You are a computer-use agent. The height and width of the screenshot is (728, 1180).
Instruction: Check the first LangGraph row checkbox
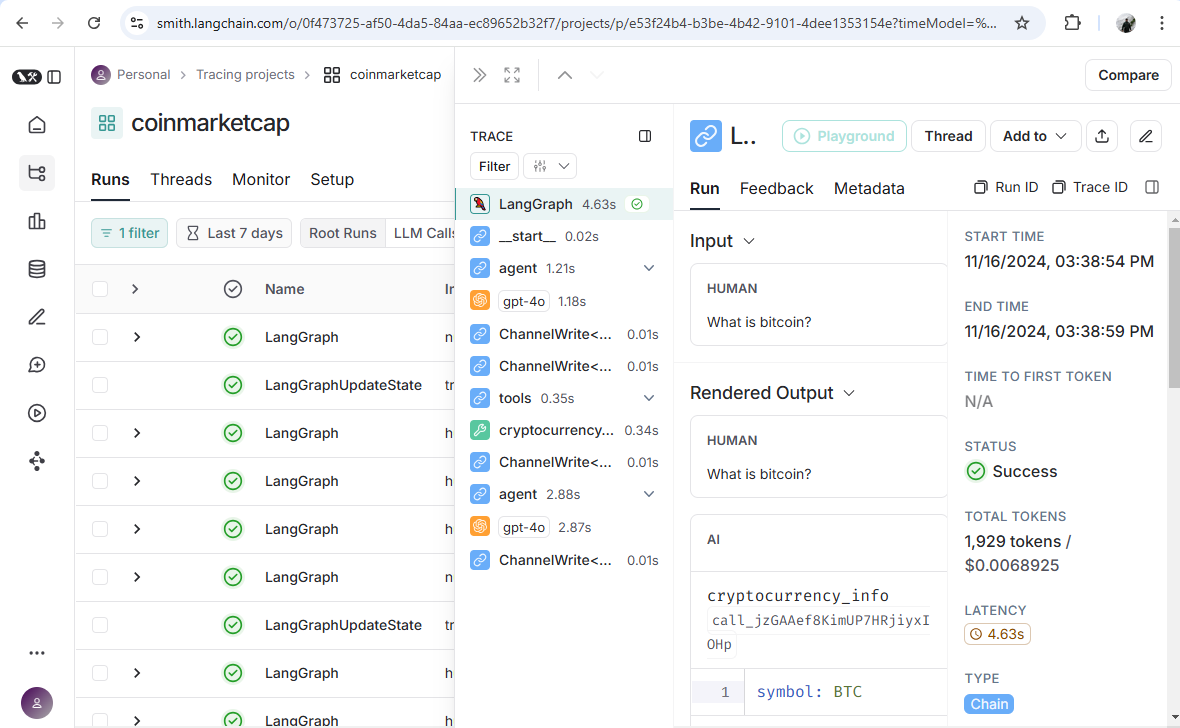100,337
